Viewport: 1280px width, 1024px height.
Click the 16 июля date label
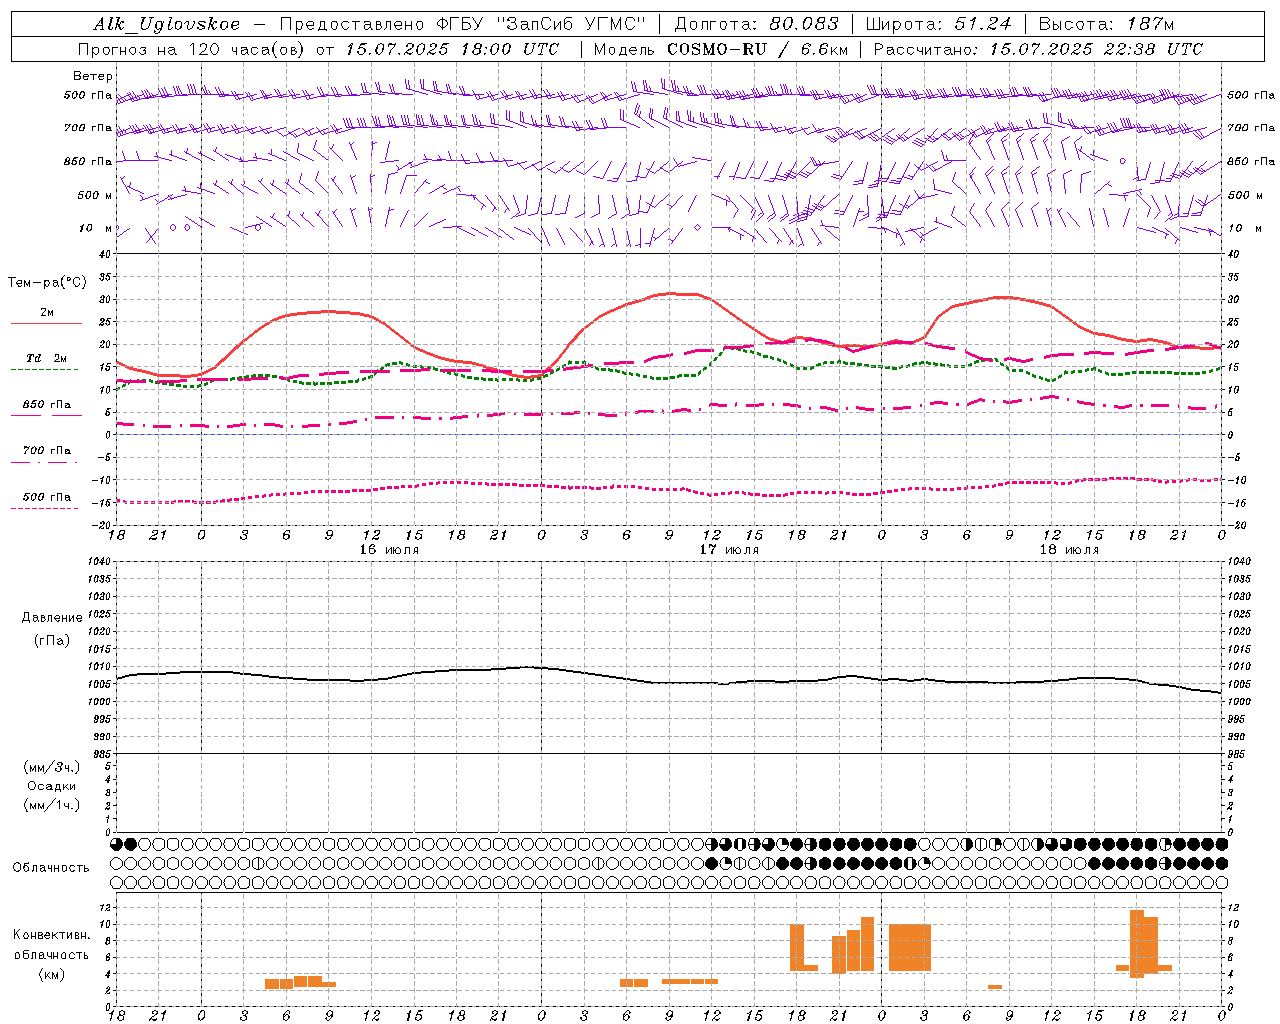click(389, 550)
